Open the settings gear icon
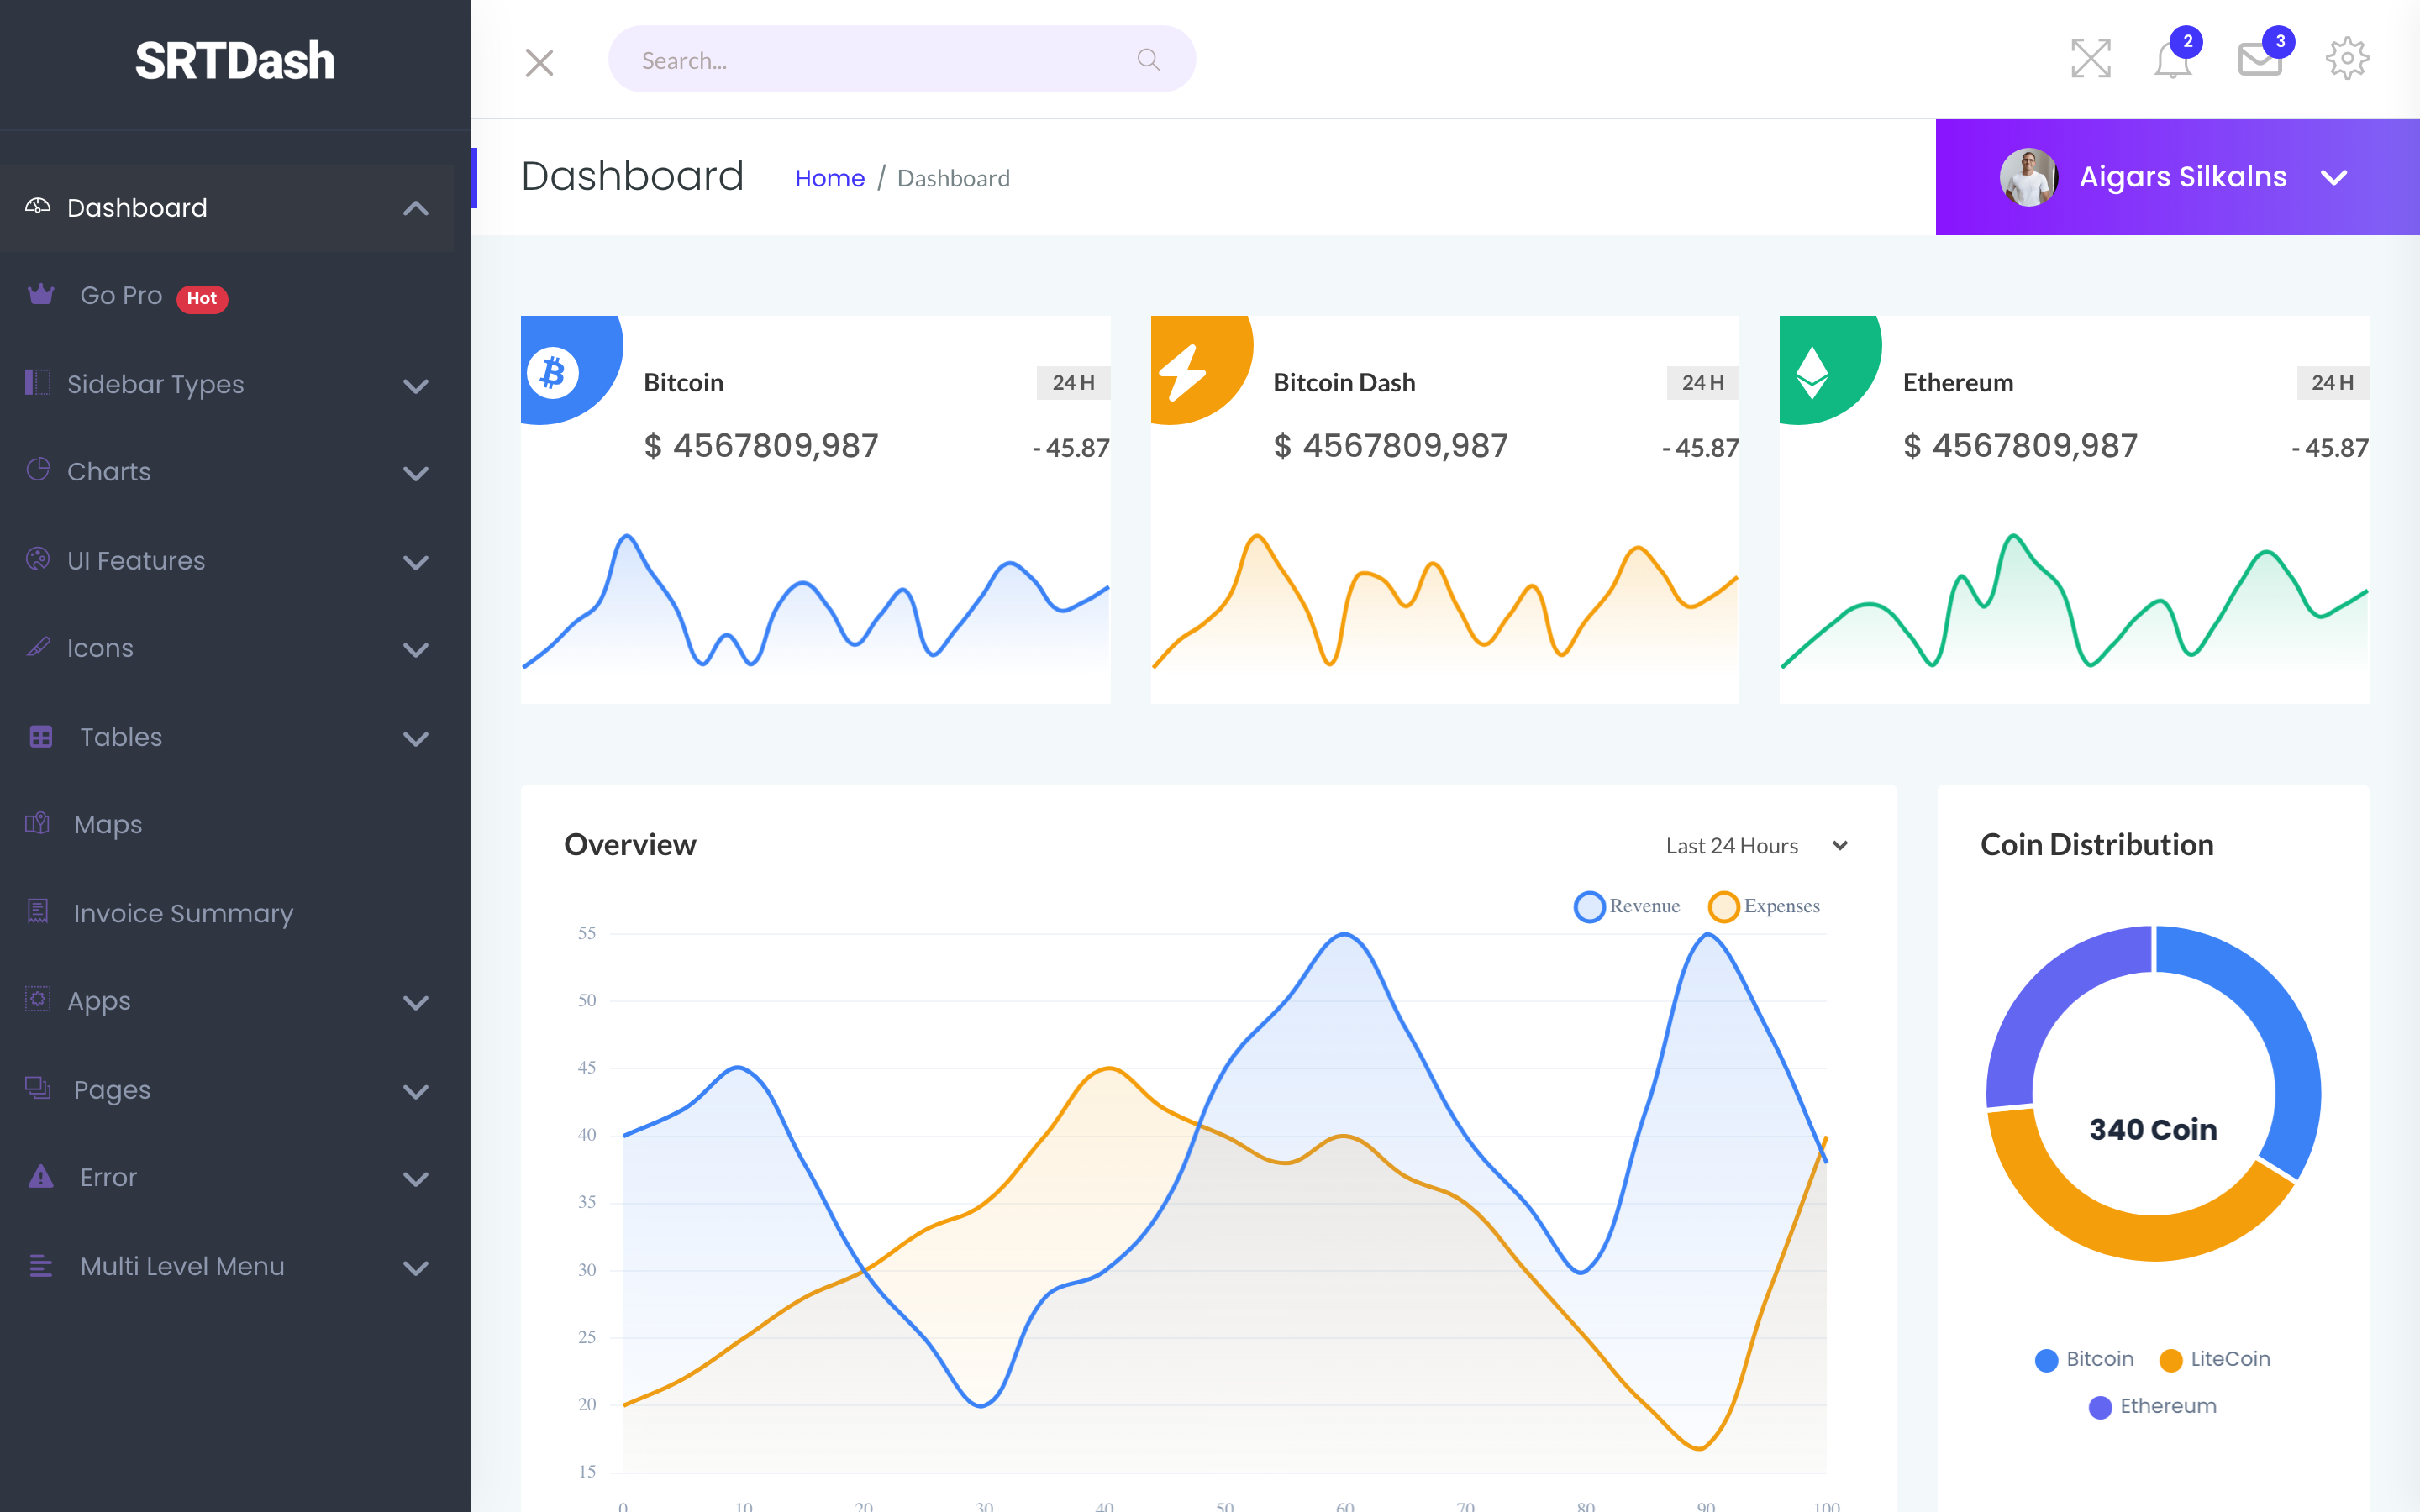The height and width of the screenshot is (1512, 2420). point(2347,59)
